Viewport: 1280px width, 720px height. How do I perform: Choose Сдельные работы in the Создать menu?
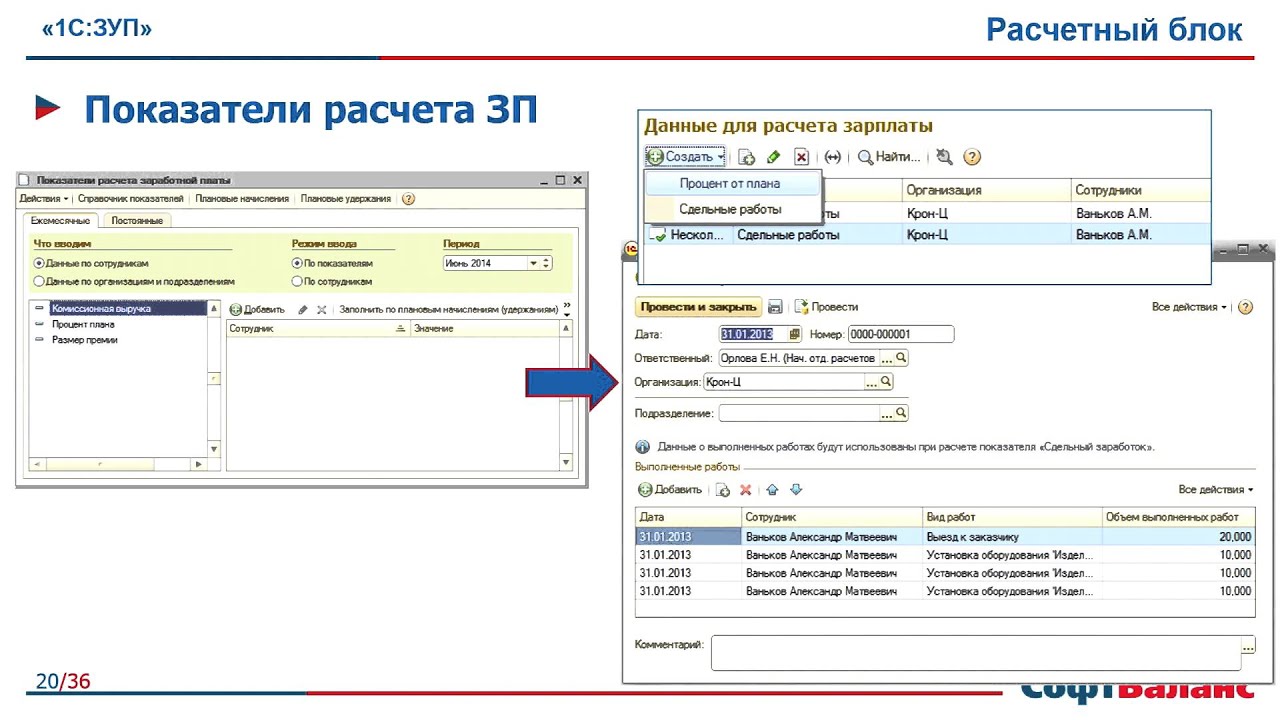pyautogui.click(x=730, y=209)
